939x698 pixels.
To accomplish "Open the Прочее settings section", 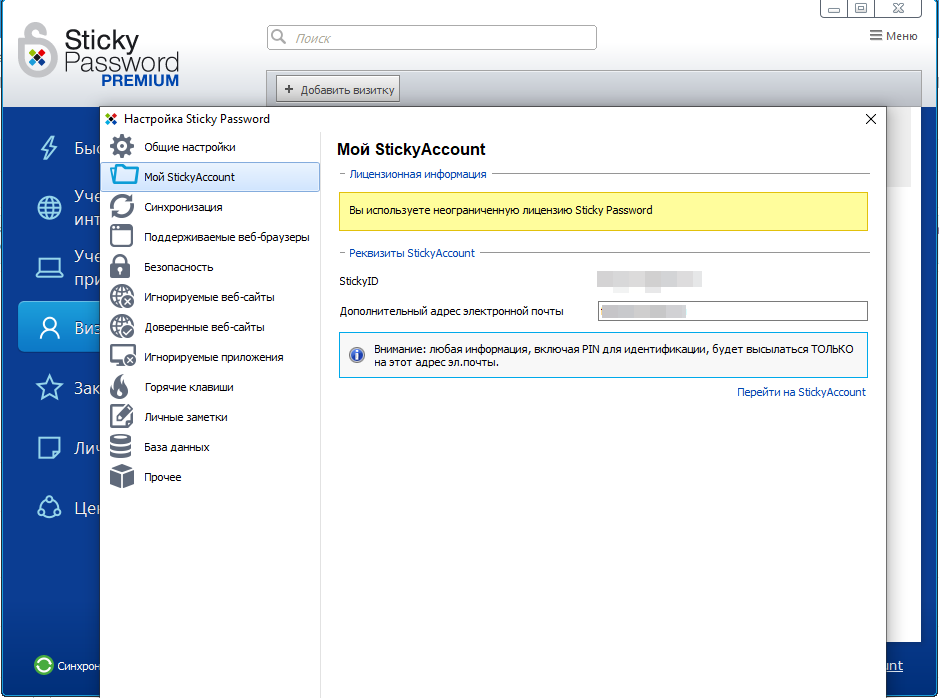I will [210, 476].
